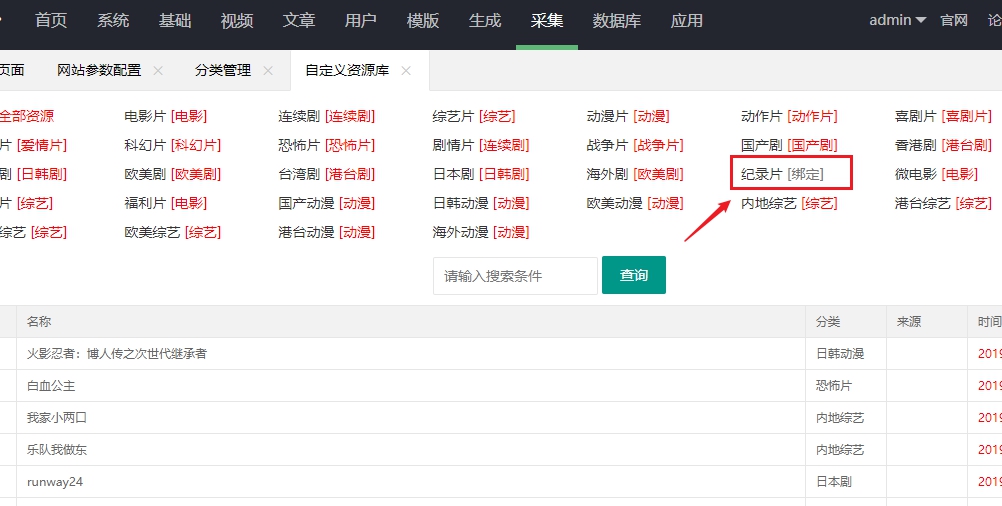Open the 视频 top menu

[236, 21]
